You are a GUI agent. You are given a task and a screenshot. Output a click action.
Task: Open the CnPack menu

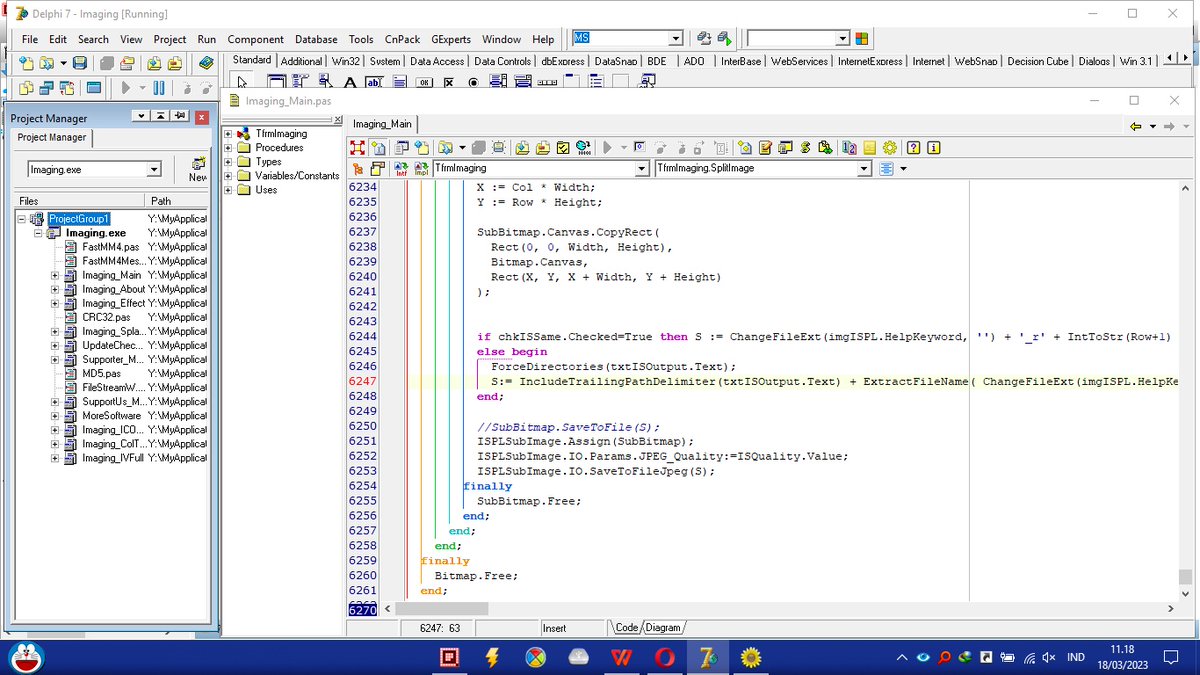(403, 39)
